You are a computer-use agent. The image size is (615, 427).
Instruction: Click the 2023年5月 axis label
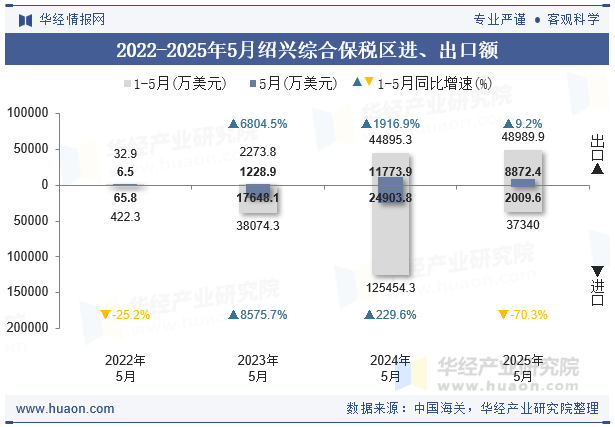pos(258,368)
